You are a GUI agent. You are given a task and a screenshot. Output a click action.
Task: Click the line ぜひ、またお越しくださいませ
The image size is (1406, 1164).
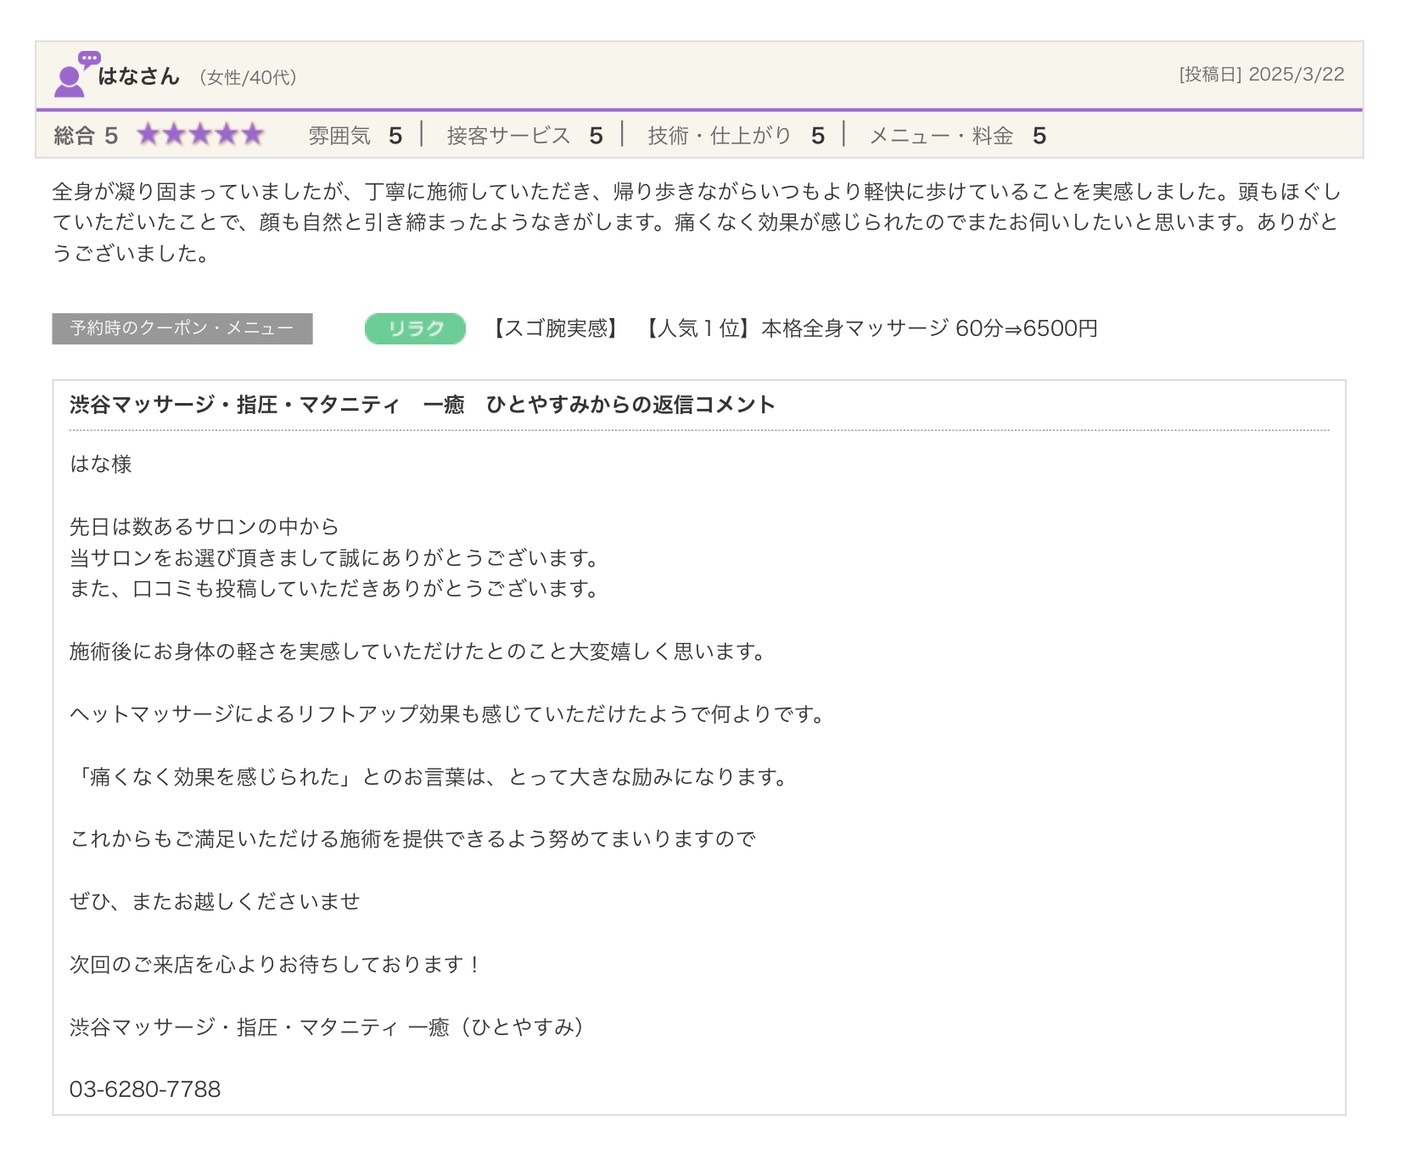click(x=215, y=901)
